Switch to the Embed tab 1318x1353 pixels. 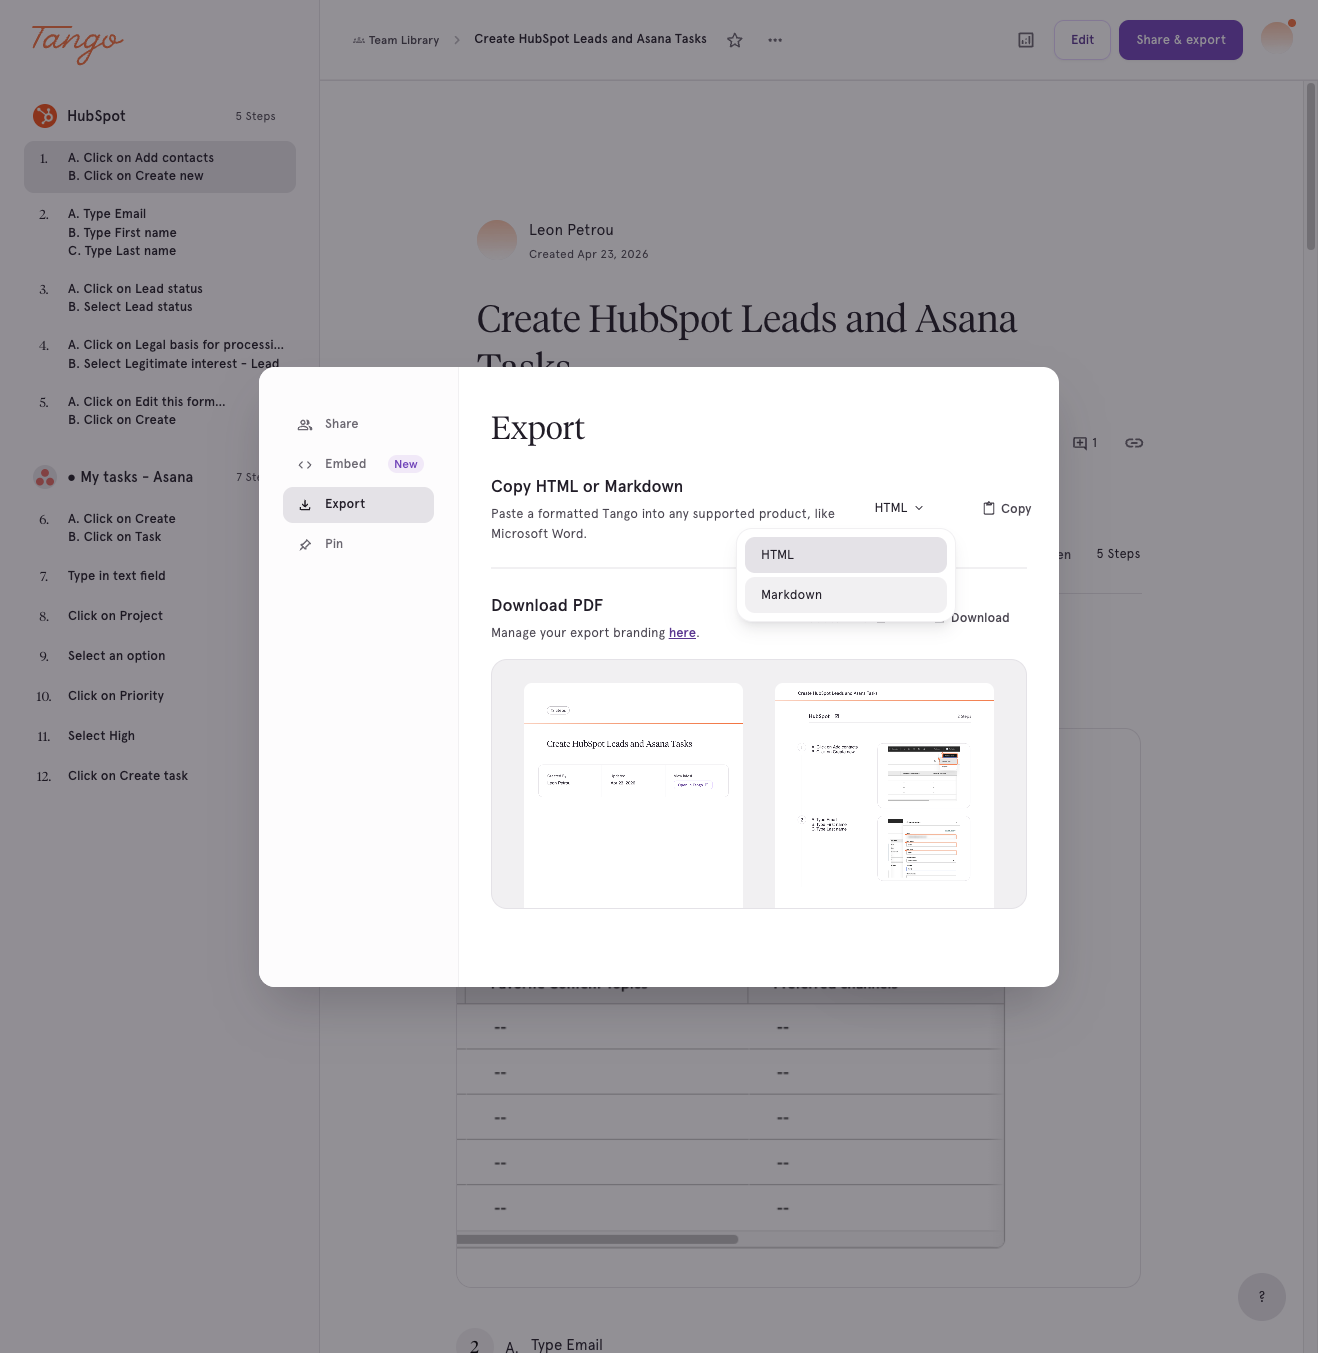tap(358, 464)
